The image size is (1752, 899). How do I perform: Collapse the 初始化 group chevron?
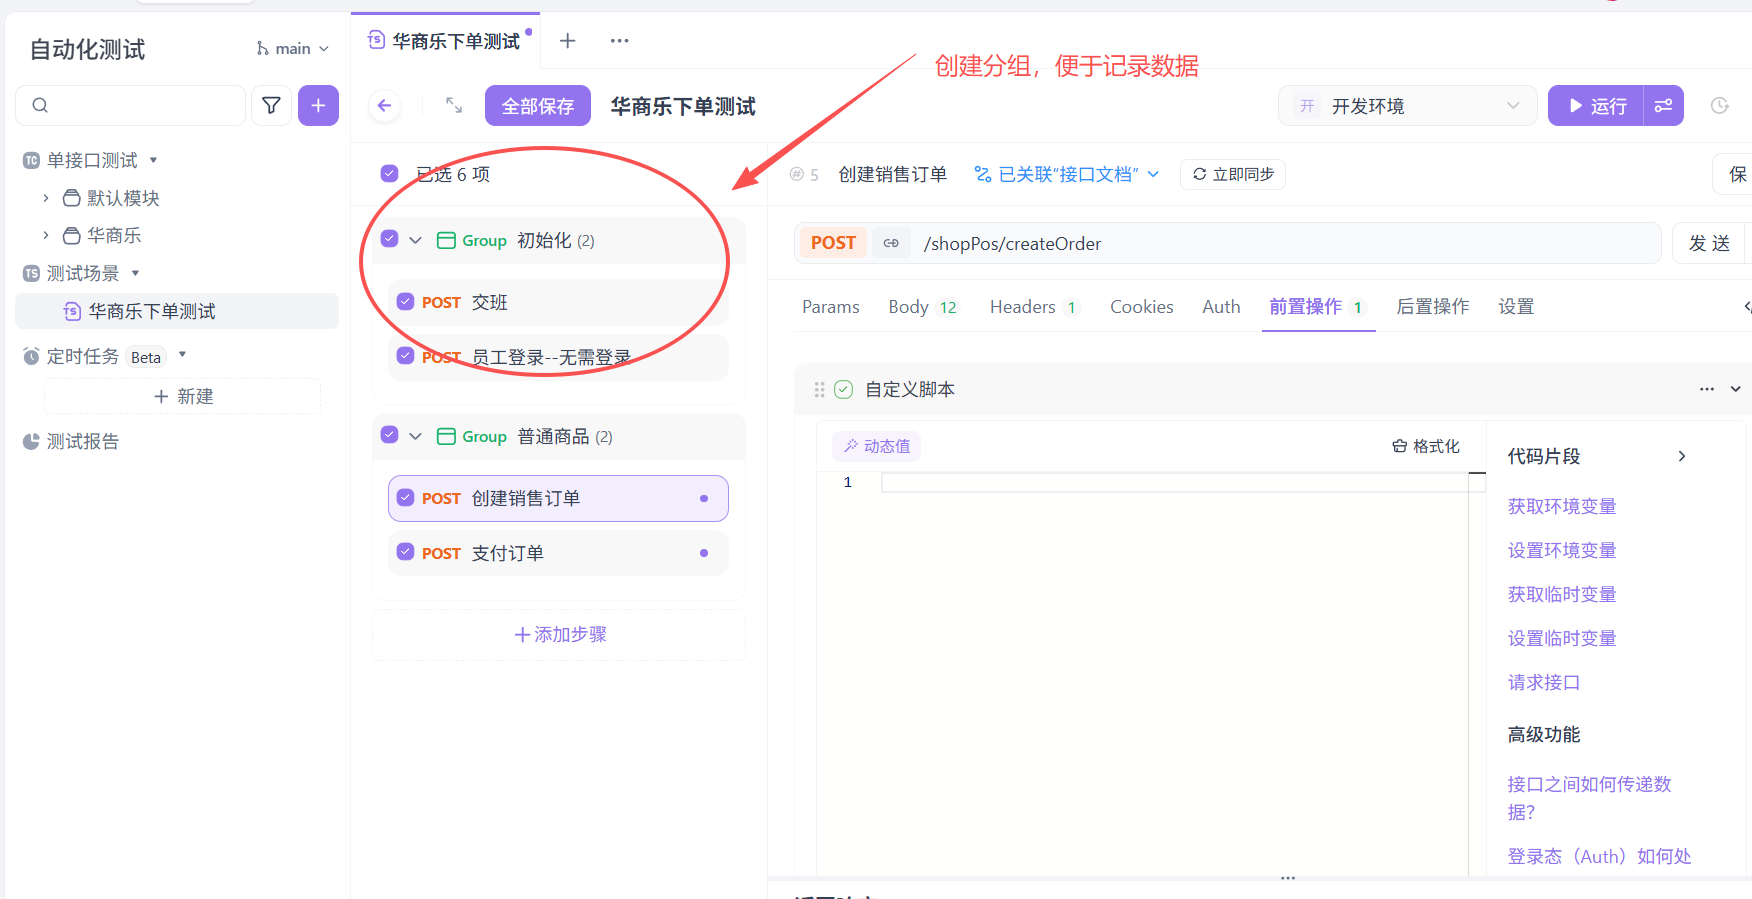point(415,240)
